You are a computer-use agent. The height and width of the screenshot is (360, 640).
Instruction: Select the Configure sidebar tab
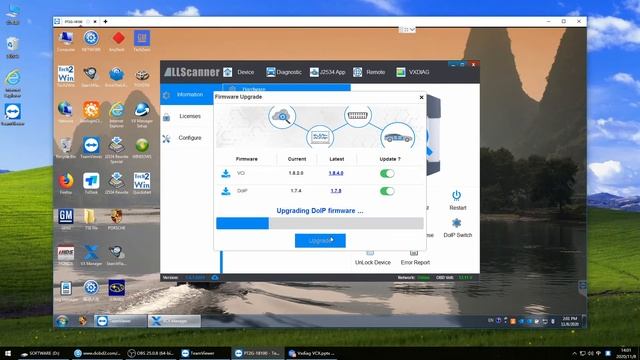187,138
